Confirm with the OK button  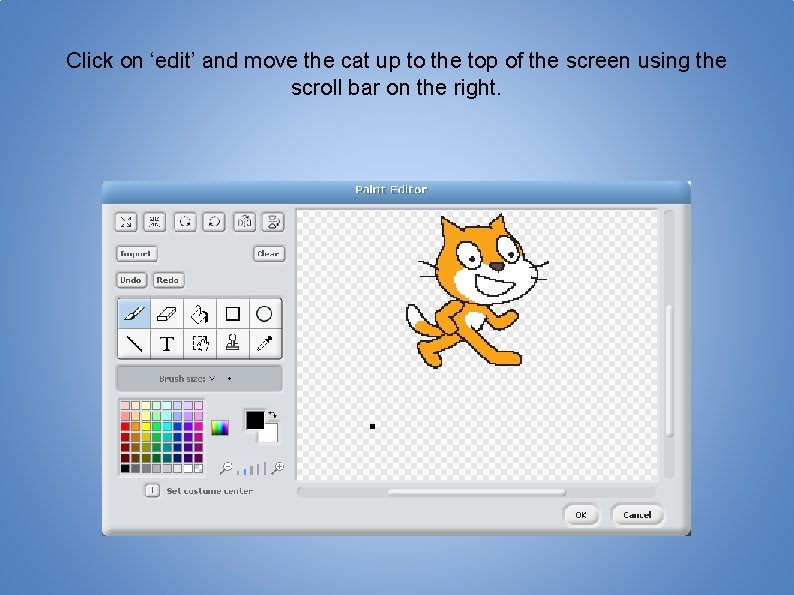pos(581,514)
